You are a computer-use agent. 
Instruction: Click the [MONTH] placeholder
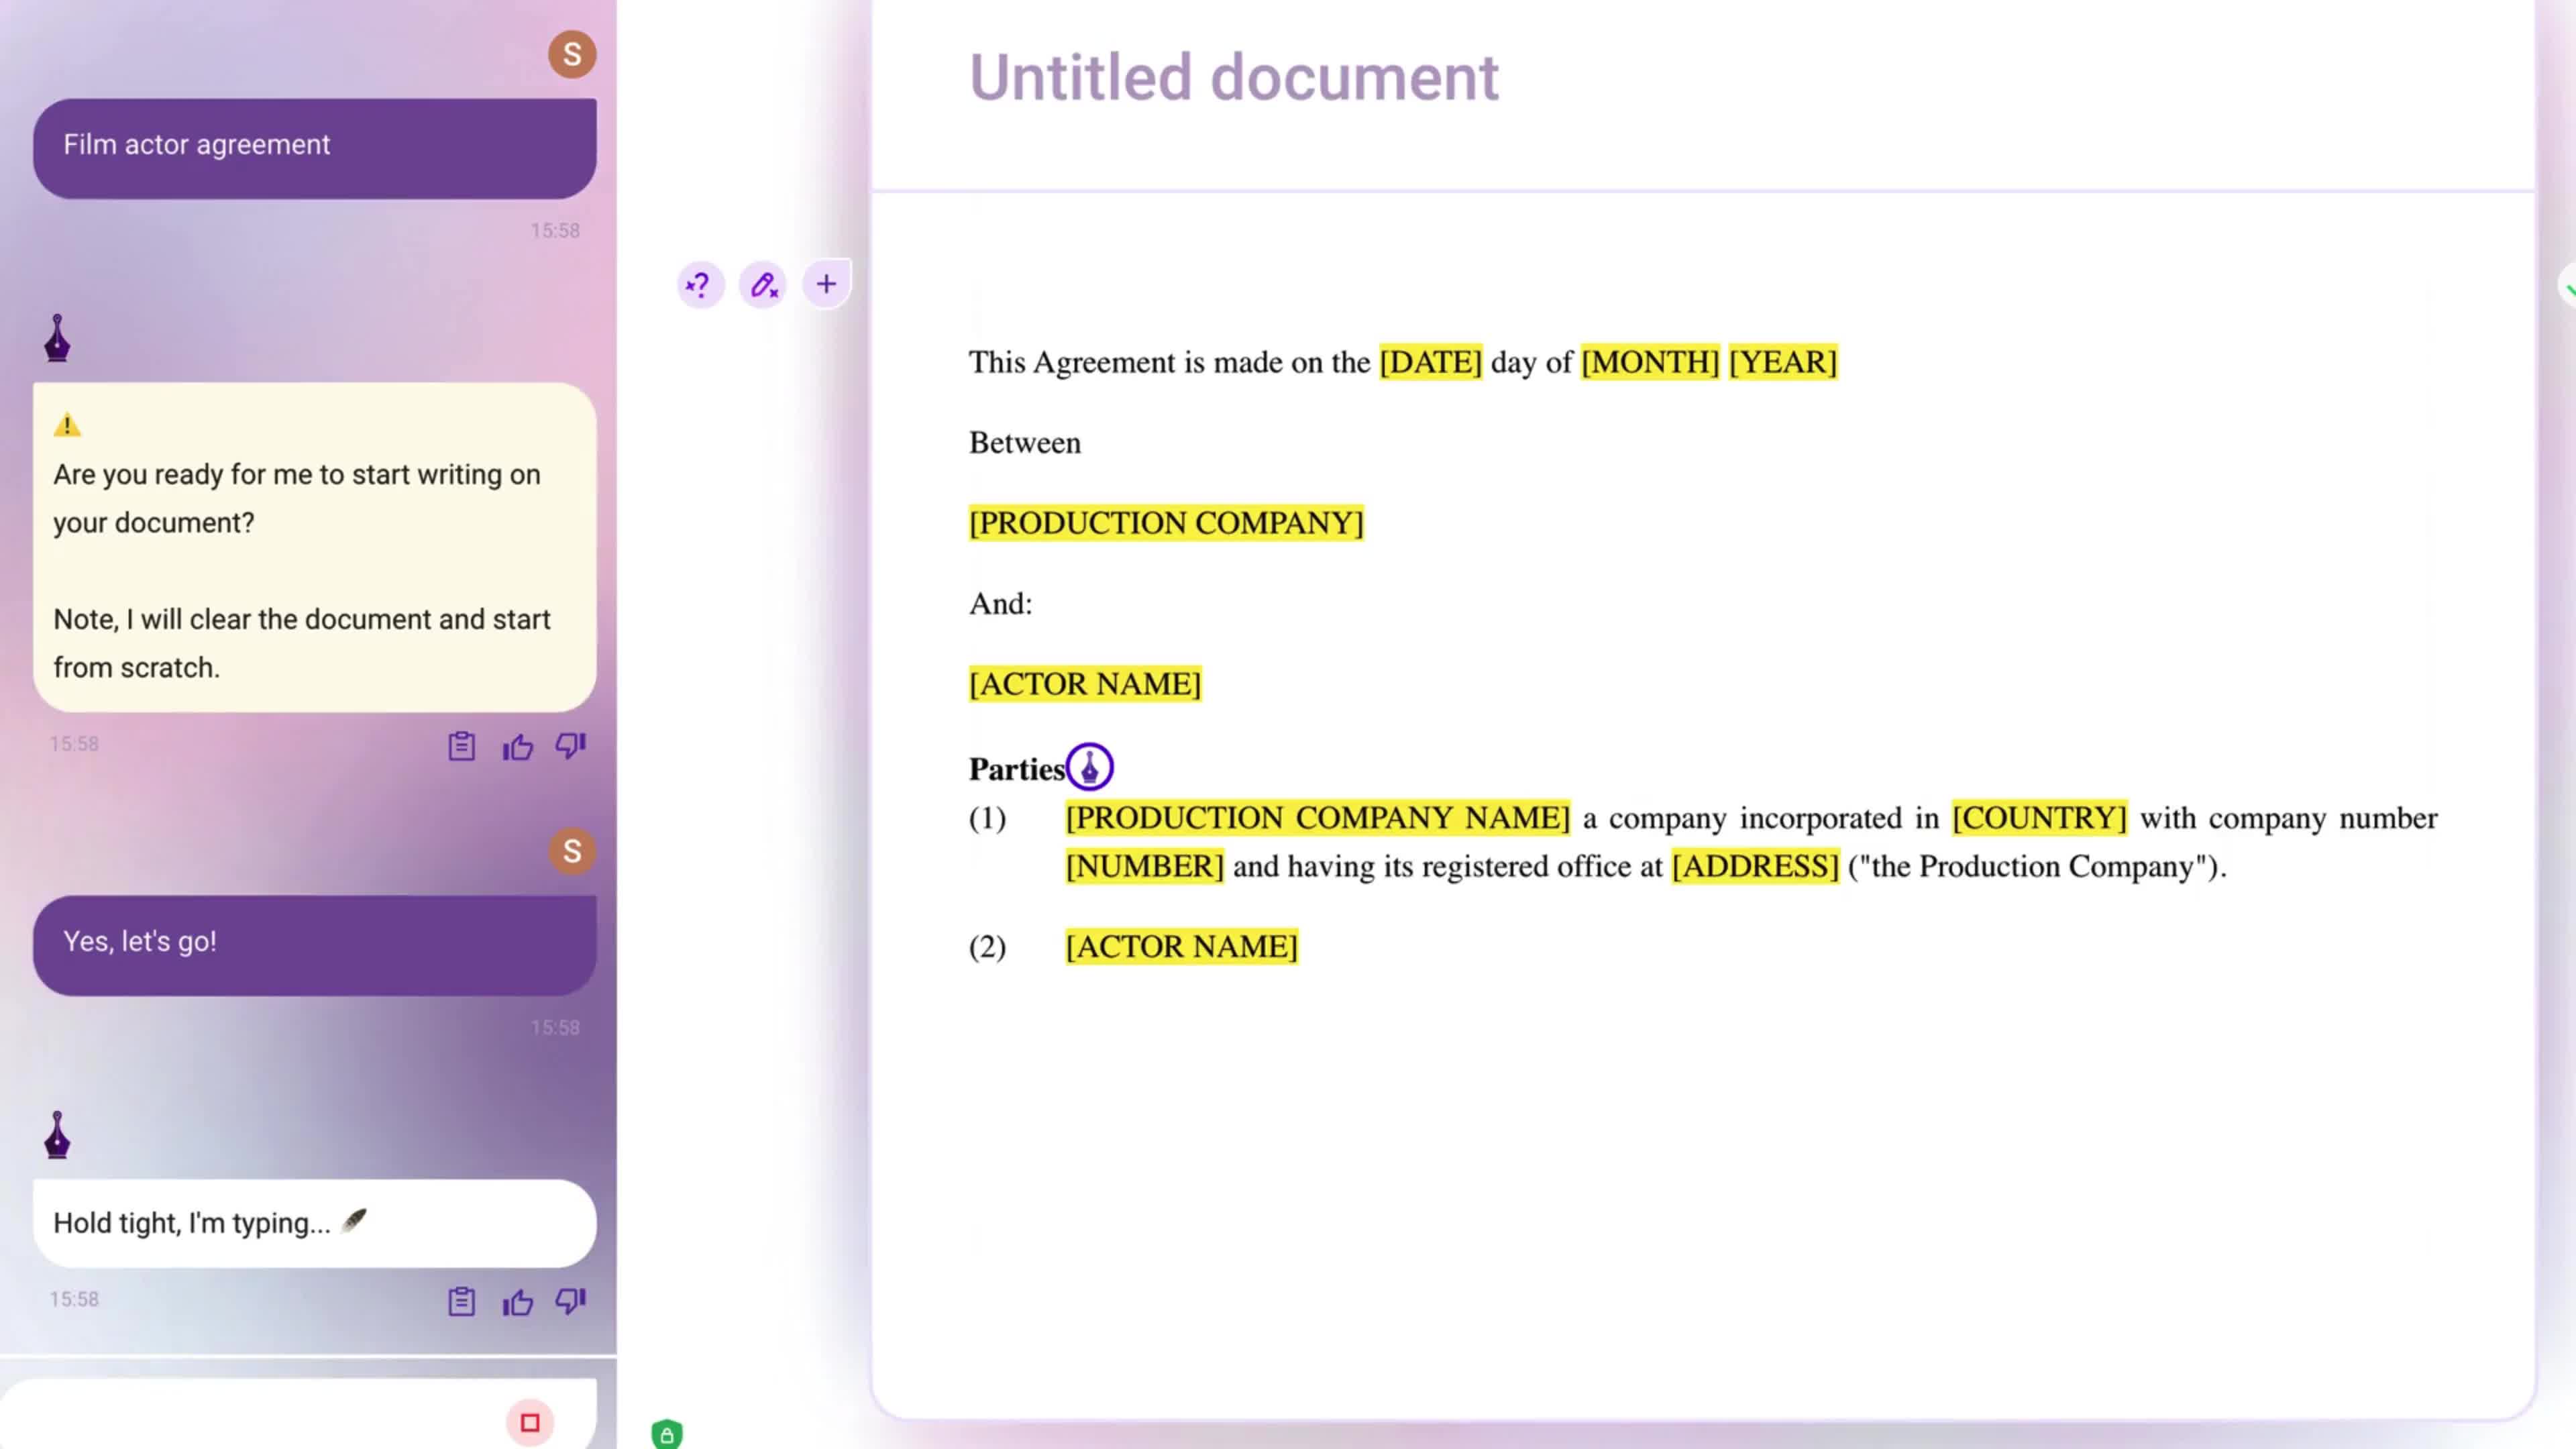pos(1650,362)
